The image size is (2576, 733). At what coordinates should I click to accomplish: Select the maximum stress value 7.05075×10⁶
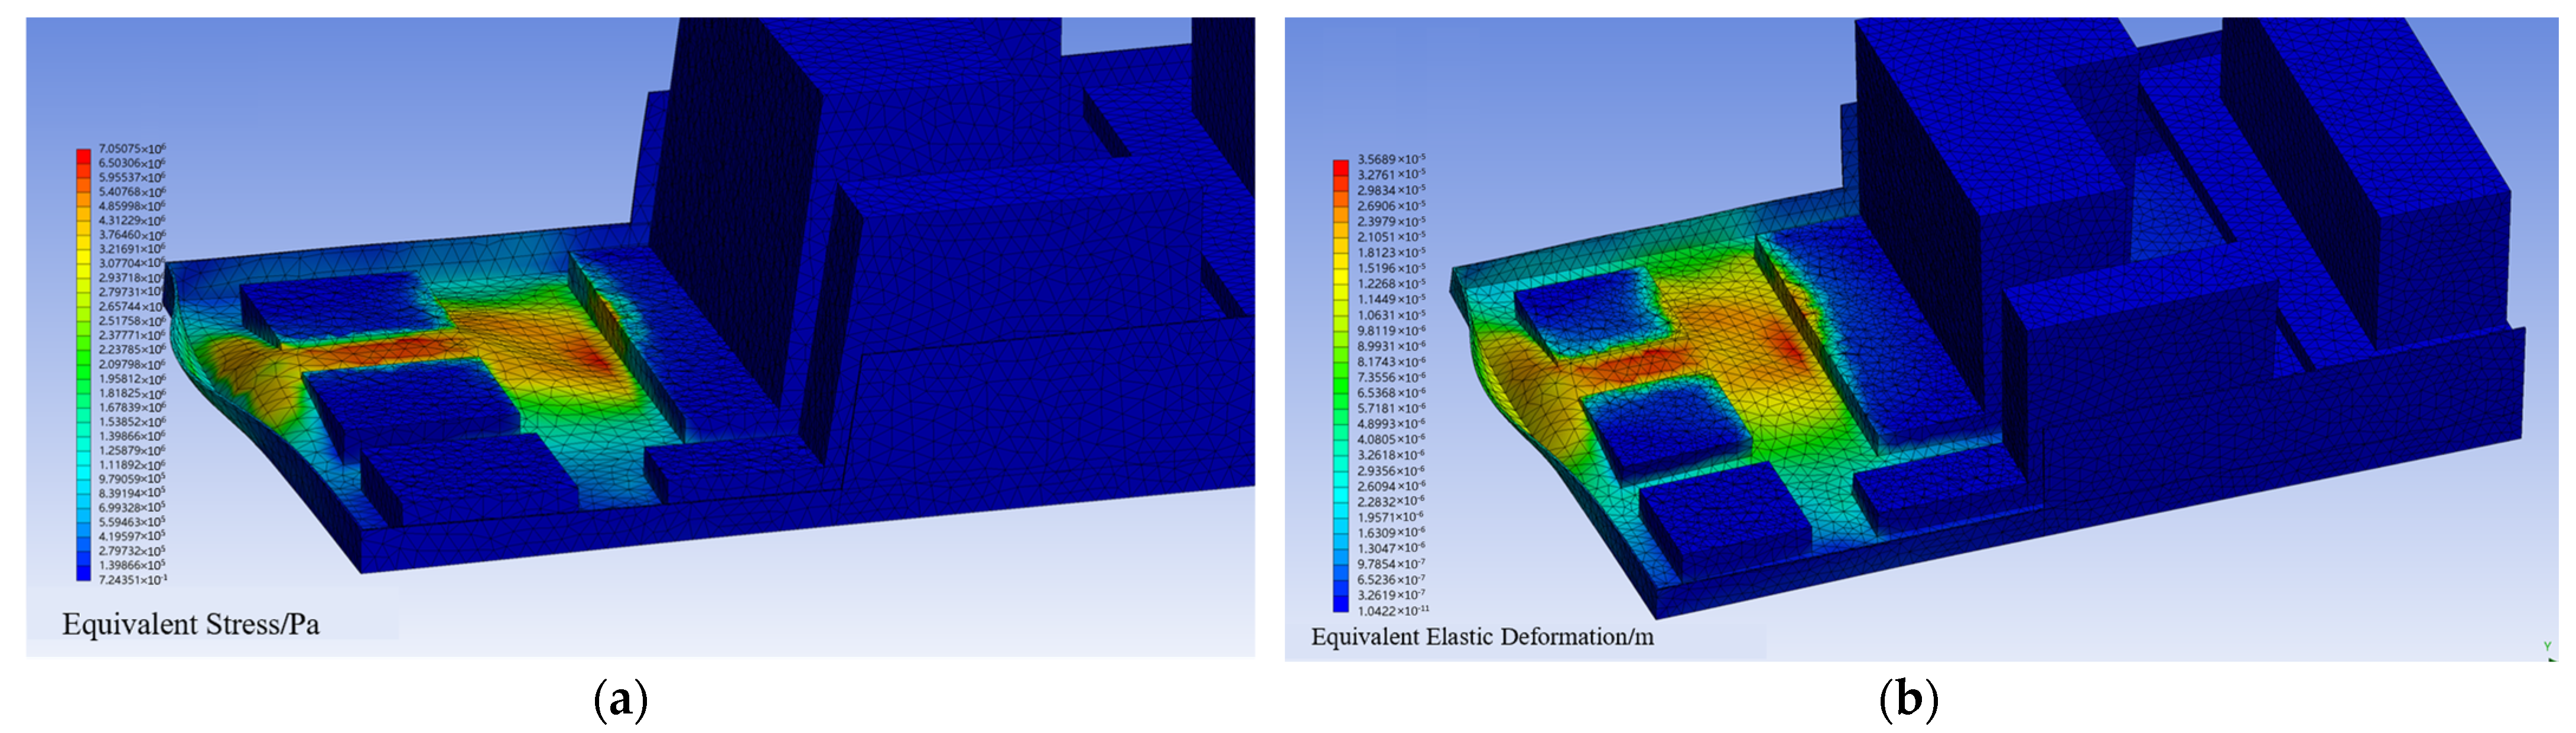(132, 149)
